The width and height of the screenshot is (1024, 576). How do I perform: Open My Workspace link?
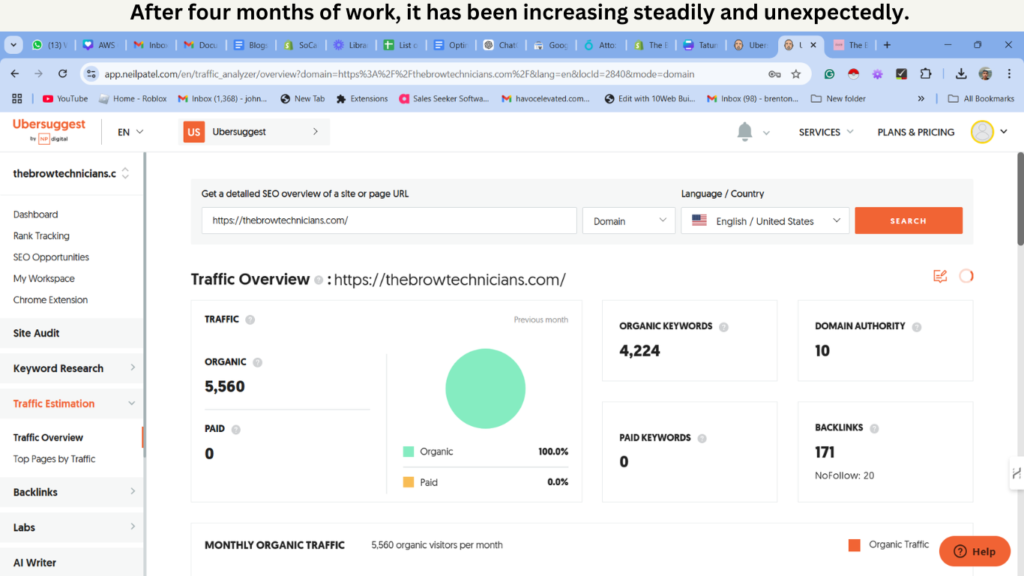coord(44,279)
